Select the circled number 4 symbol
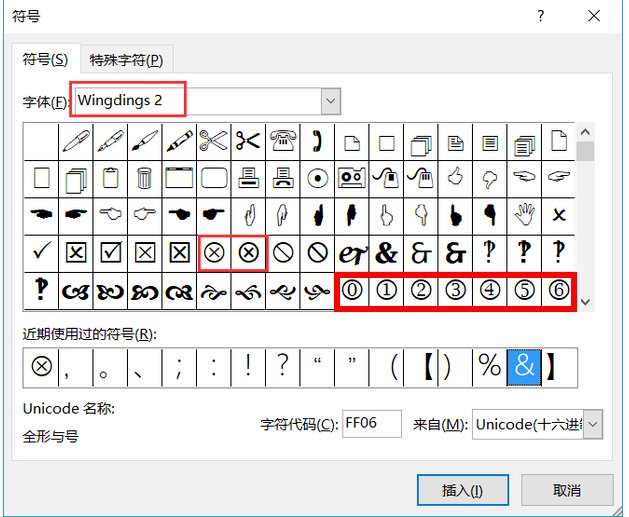 point(489,290)
